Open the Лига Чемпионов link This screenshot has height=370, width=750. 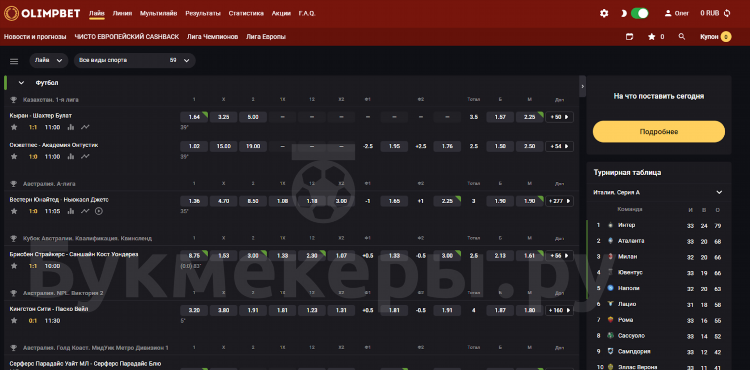pyautogui.click(x=212, y=36)
